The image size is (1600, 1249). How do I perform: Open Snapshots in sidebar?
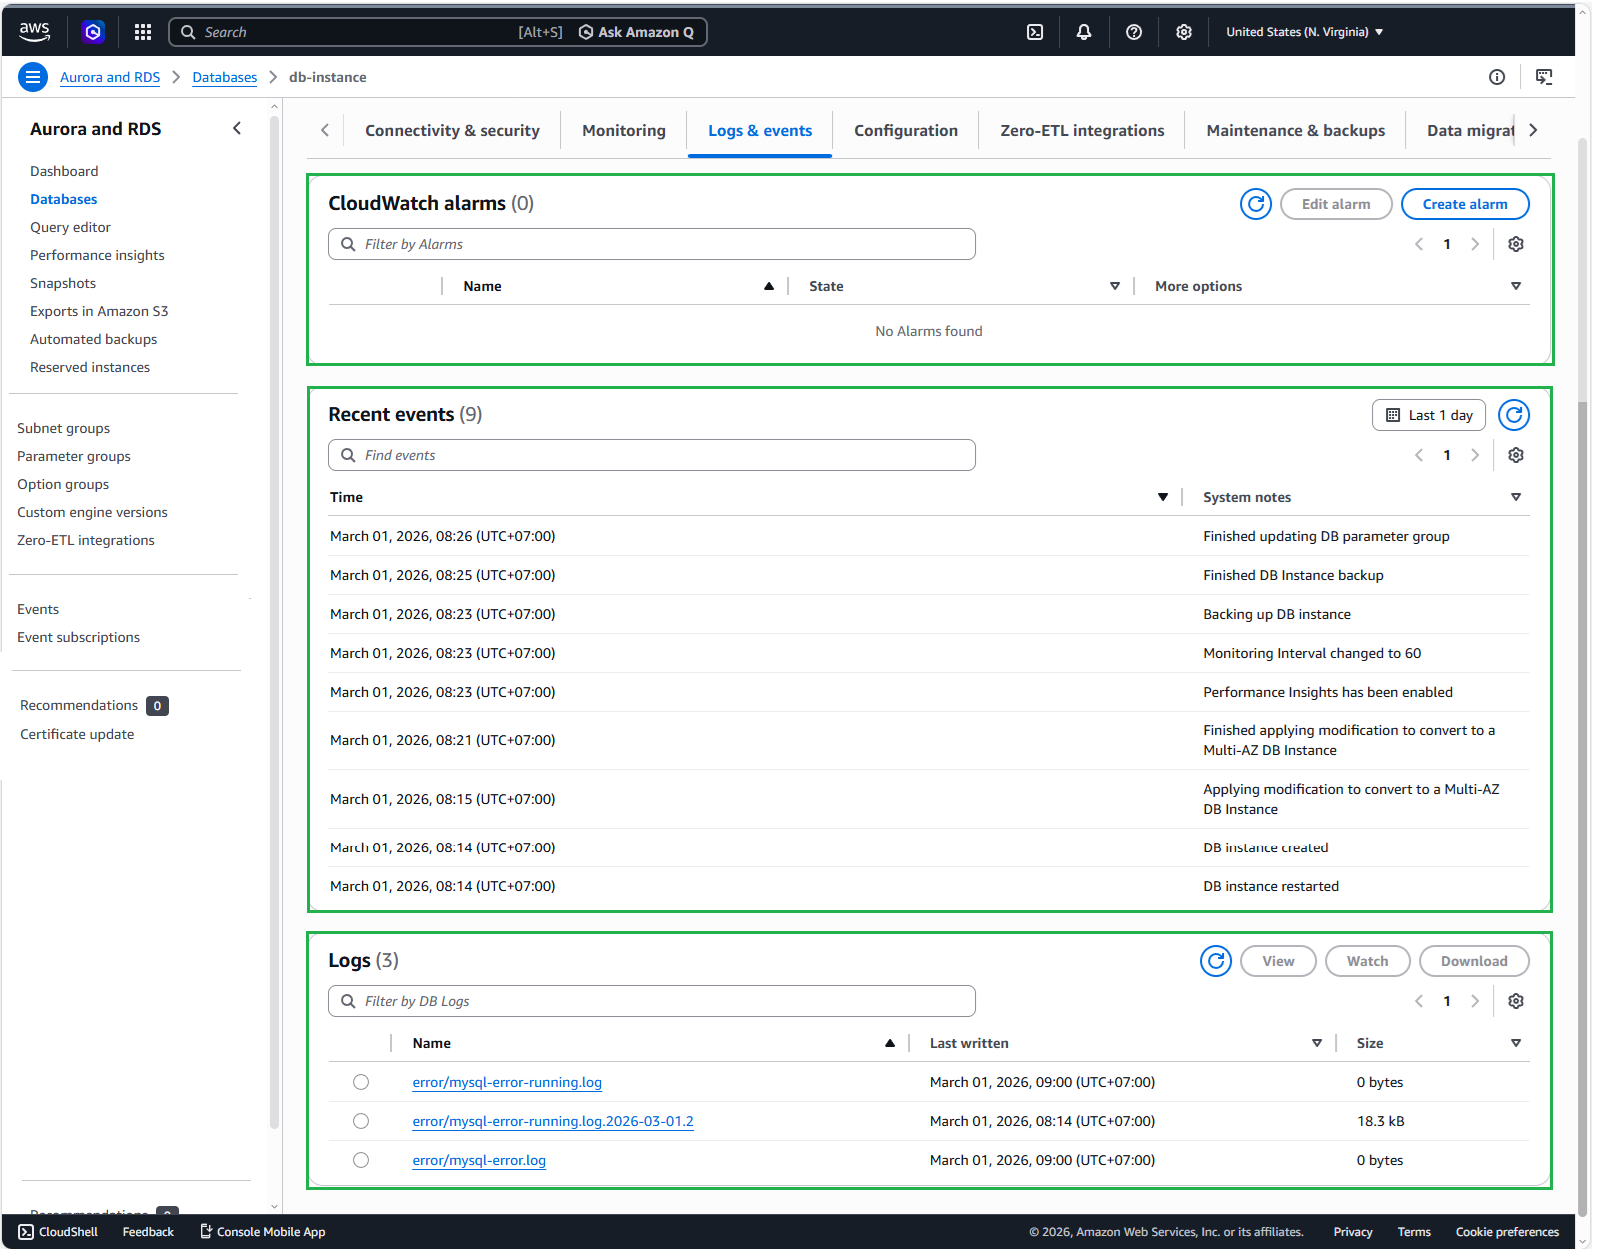pos(63,283)
